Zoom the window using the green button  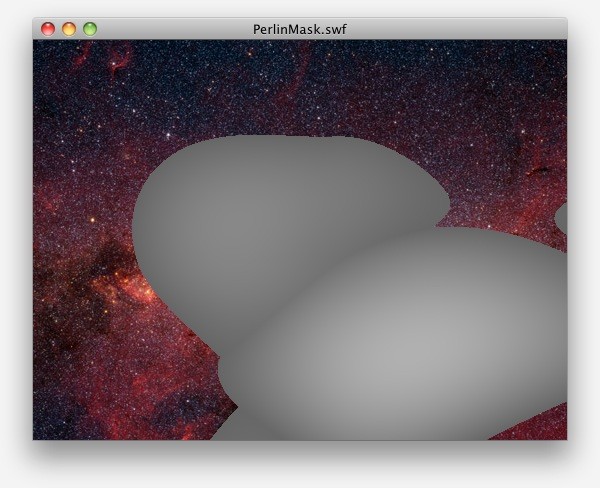(90, 29)
